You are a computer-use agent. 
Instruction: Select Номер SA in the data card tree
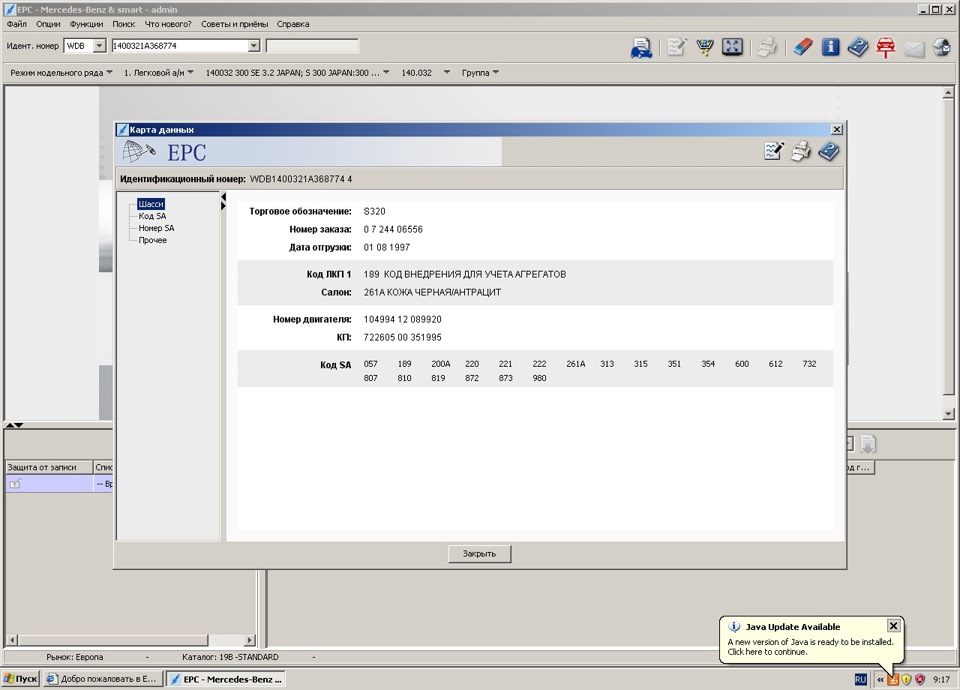click(156, 228)
